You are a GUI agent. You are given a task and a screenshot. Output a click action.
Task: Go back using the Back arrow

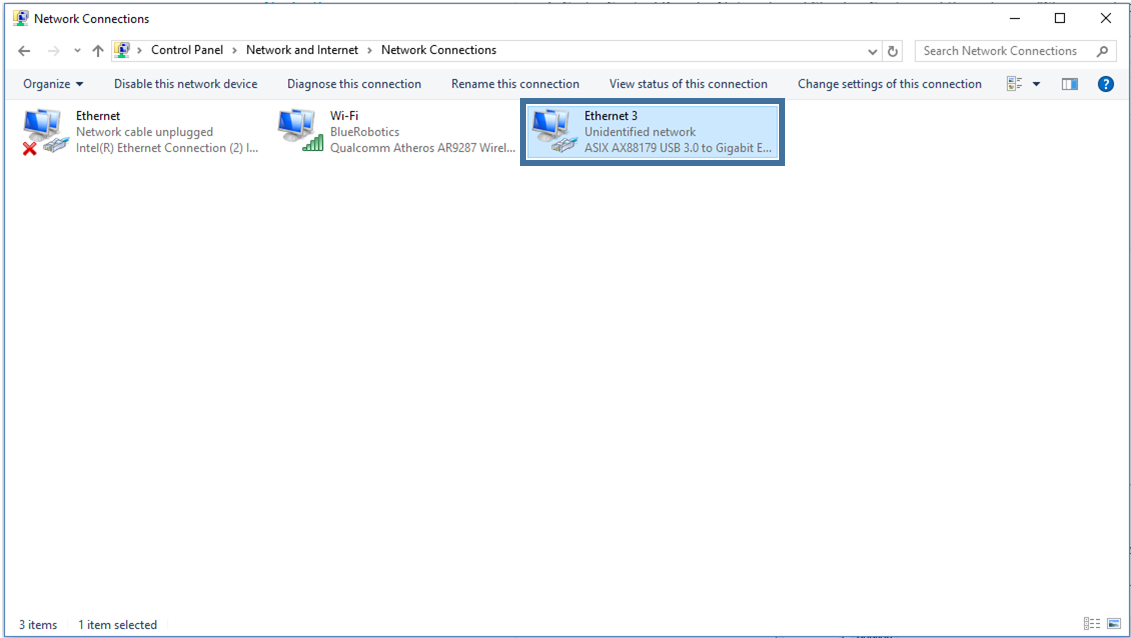pos(24,50)
